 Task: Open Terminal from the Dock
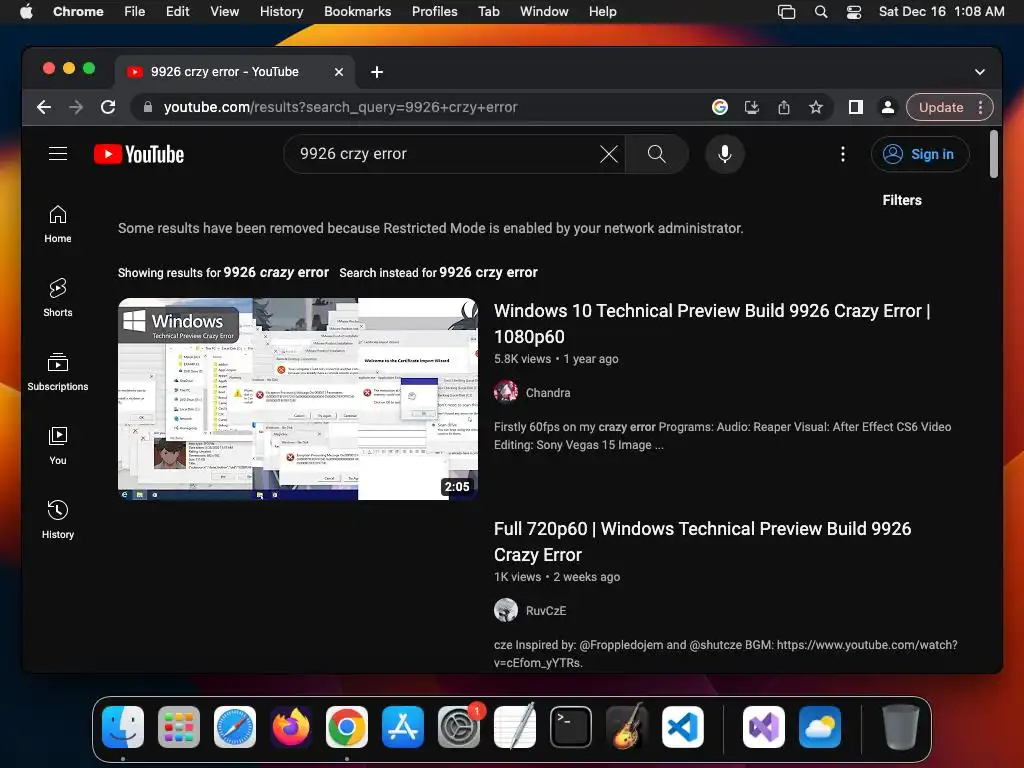(x=571, y=727)
